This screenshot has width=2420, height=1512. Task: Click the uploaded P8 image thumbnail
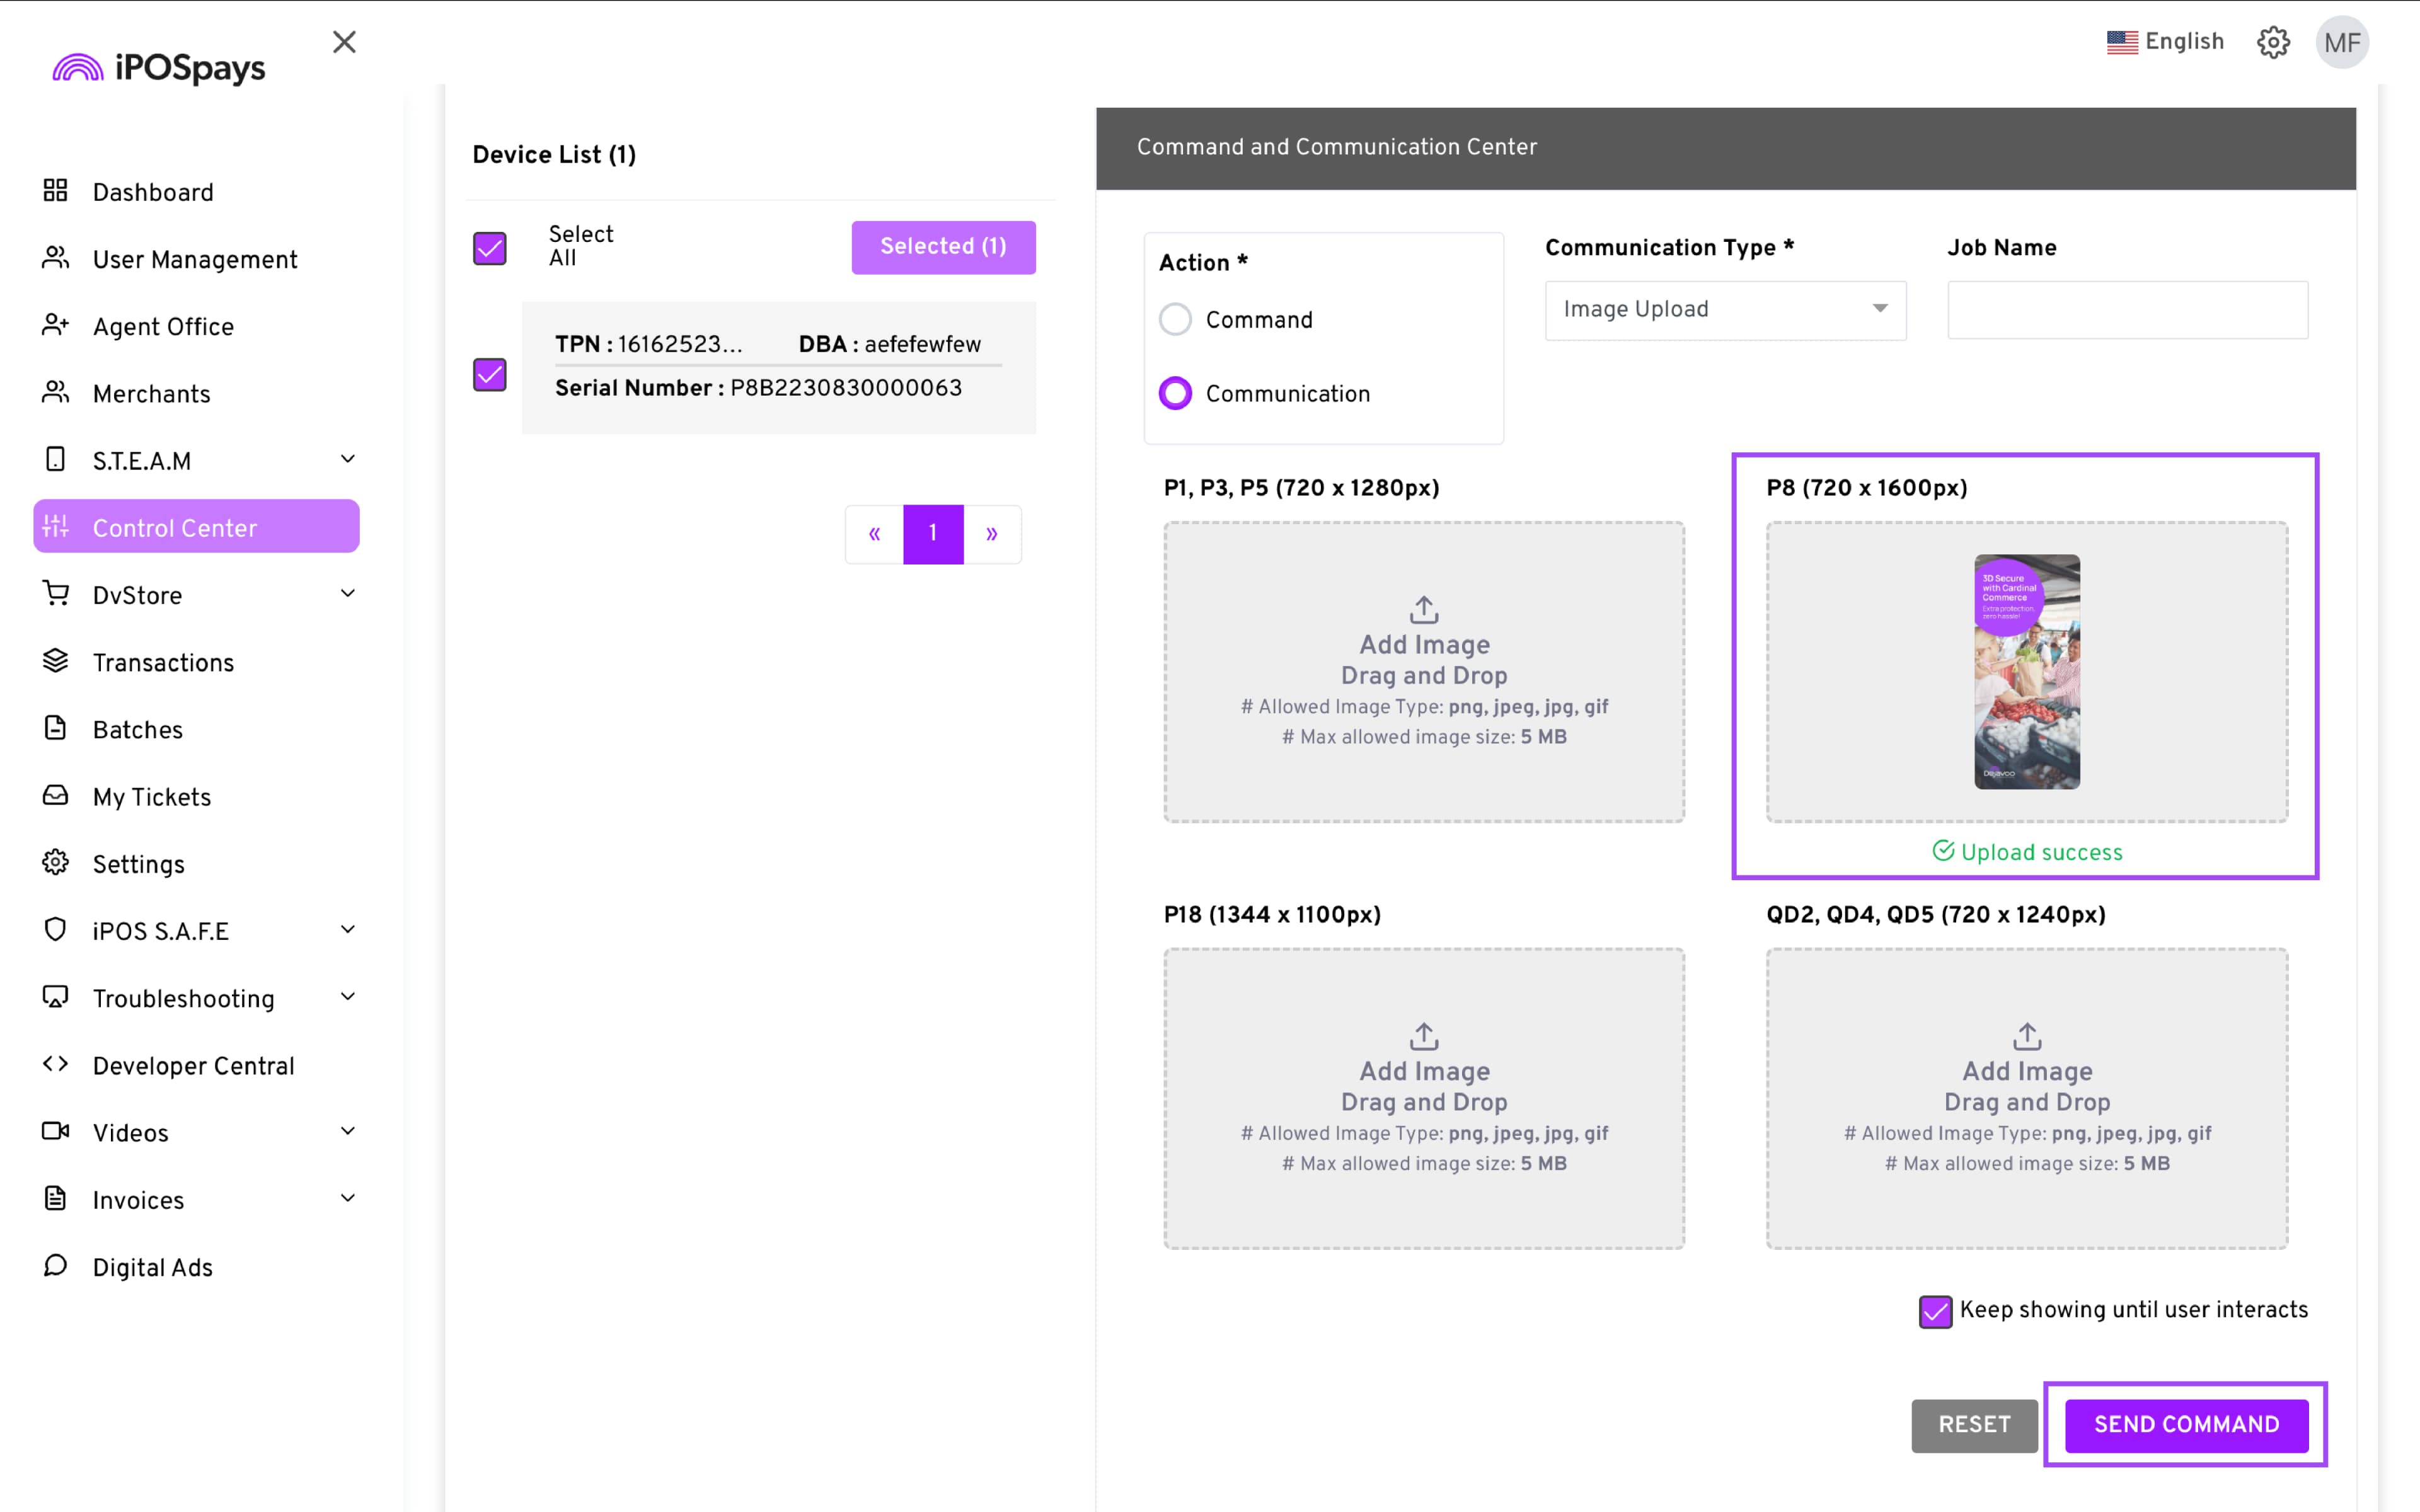pos(2026,672)
